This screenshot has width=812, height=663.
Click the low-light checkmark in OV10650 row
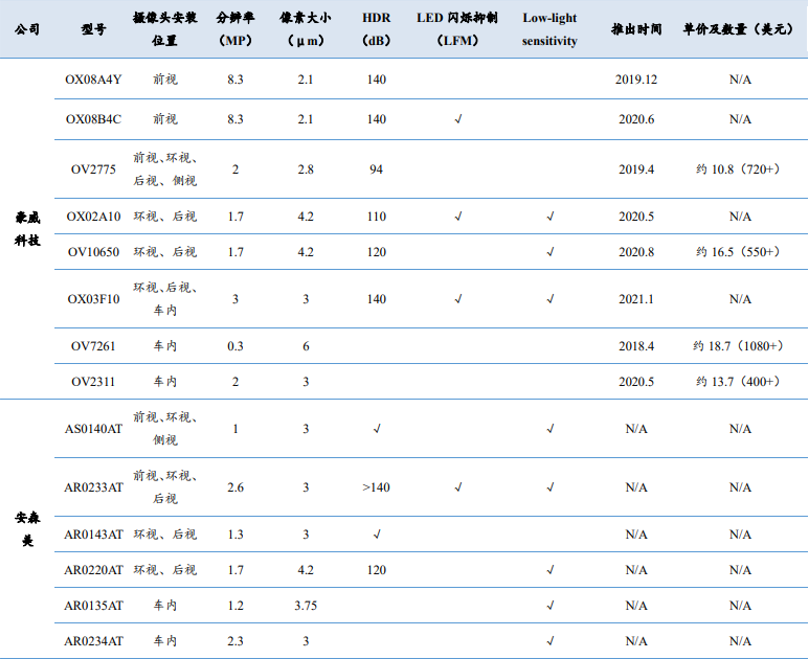(x=550, y=252)
